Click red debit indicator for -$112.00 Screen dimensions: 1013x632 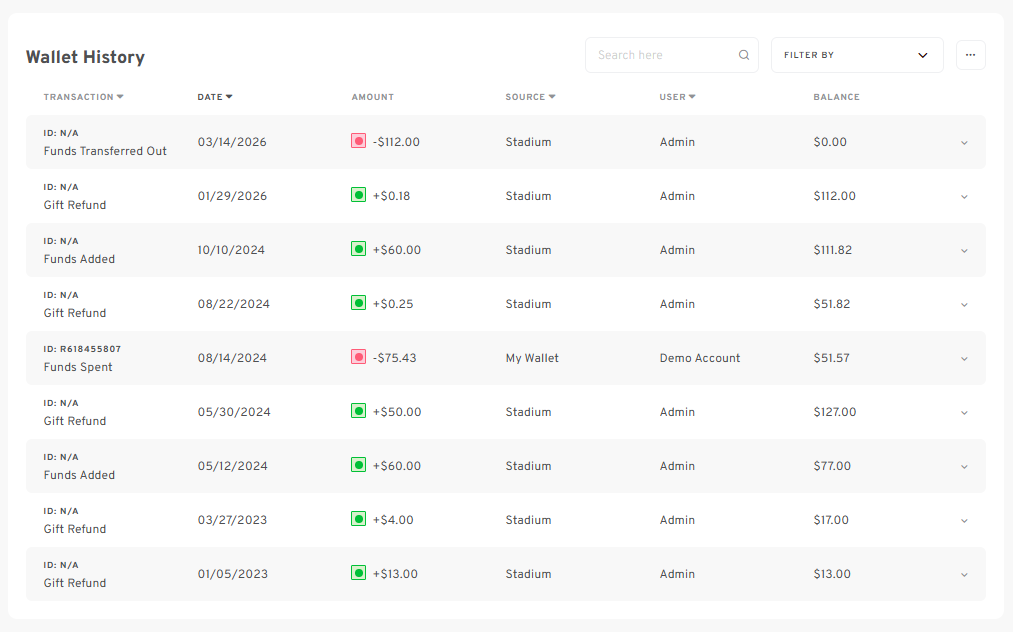(358, 142)
